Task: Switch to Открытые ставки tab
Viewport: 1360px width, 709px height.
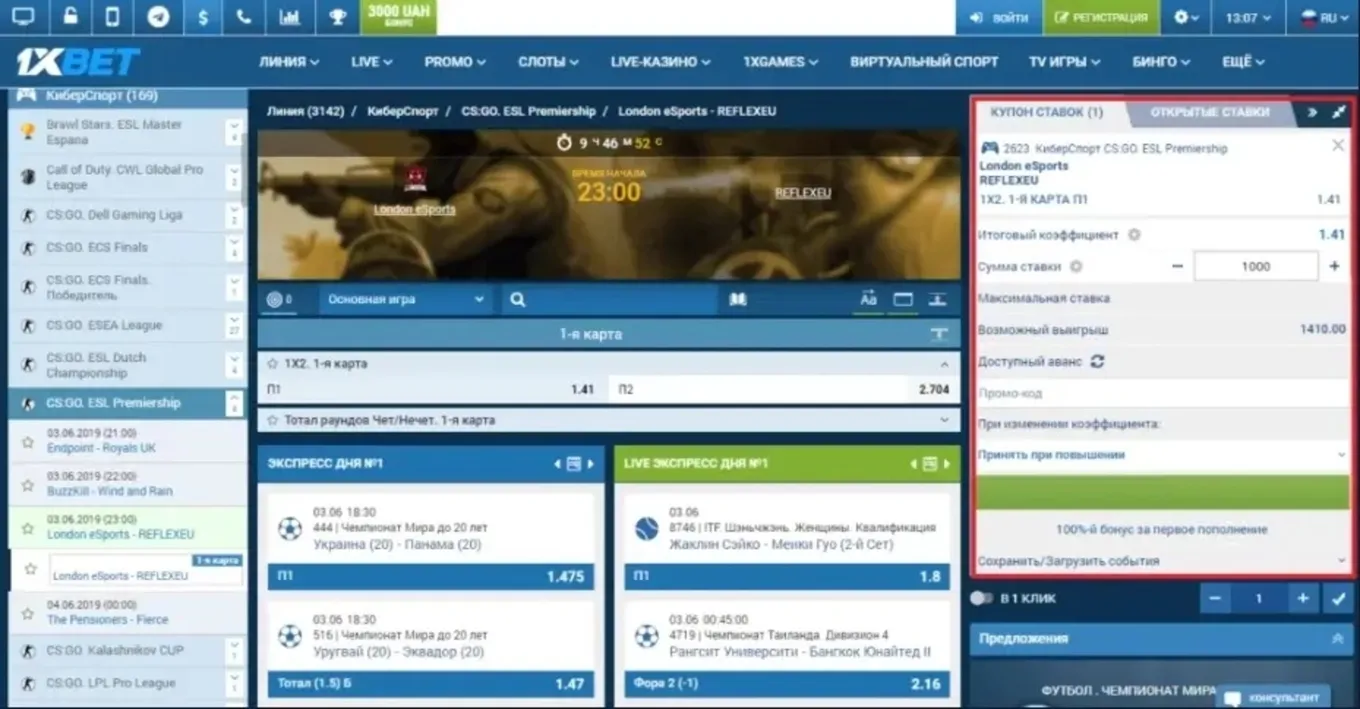Action: coord(1209,112)
